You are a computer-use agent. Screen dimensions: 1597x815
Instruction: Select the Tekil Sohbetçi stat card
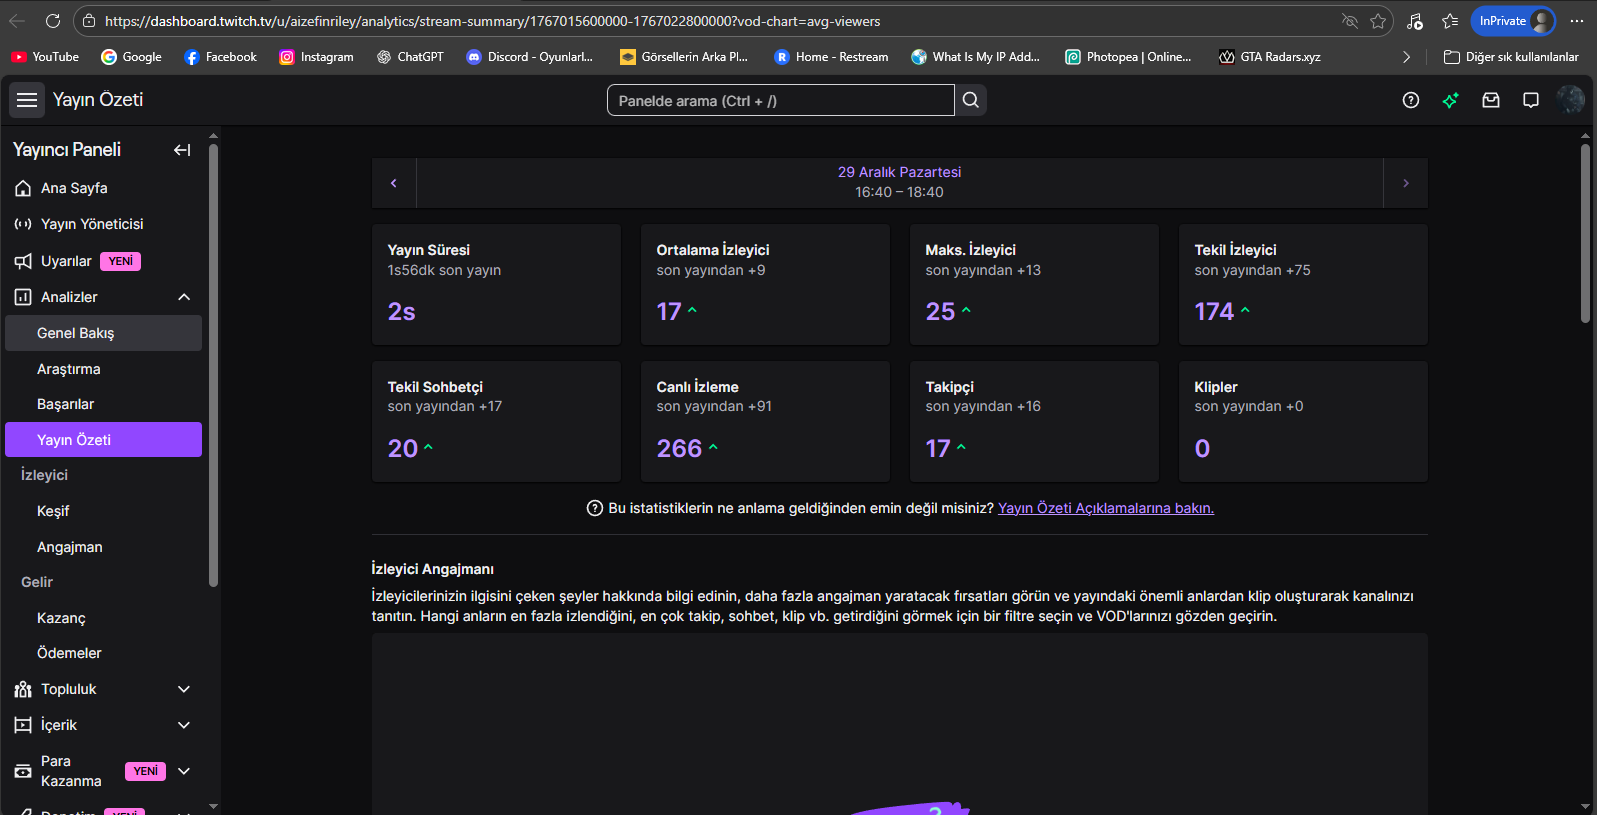pos(496,421)
